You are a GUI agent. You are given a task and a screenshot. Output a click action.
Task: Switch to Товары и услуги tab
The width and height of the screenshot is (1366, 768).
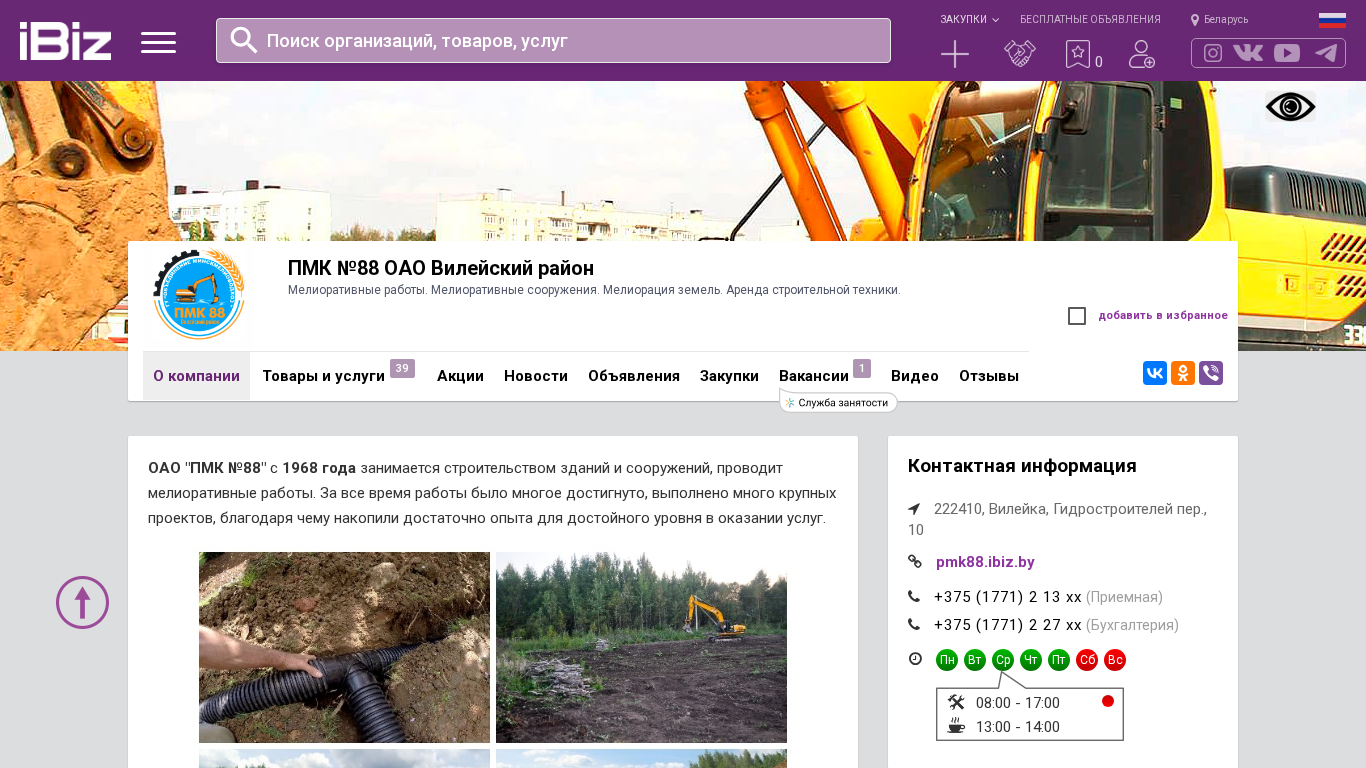(323, 376)
